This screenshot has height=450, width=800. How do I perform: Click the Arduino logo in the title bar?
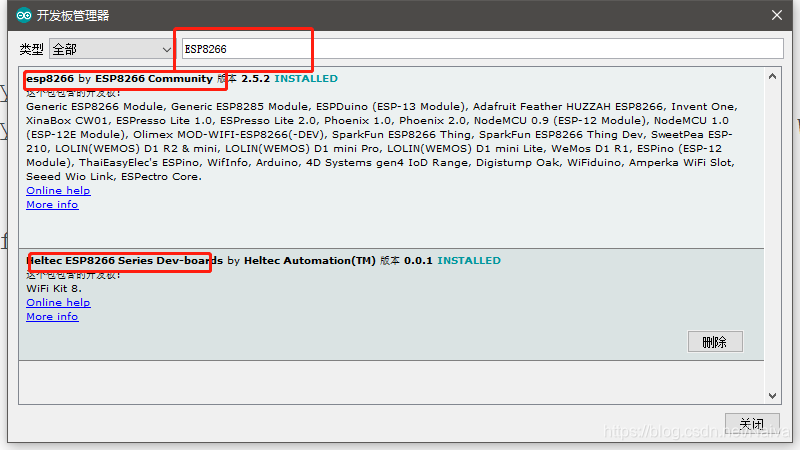[24, 15]
